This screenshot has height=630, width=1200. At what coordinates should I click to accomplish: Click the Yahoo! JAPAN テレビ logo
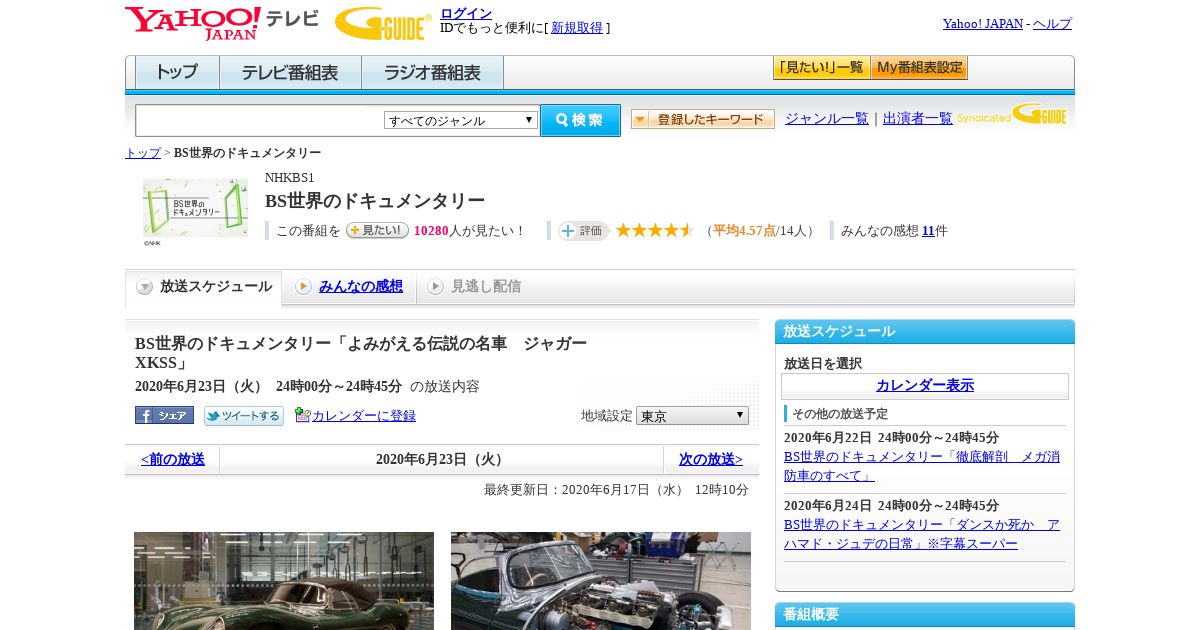point(222,22)
